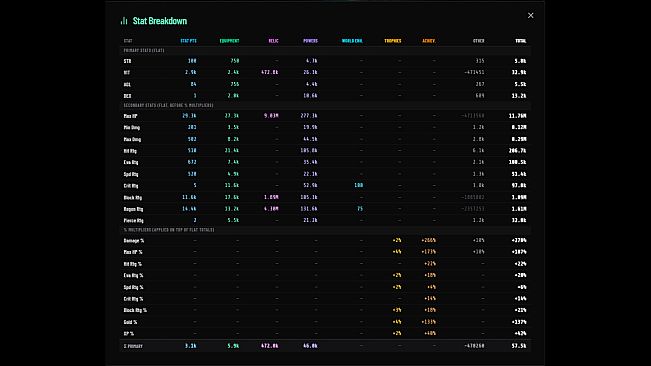The width and height of the screenshot is (651, 366).
Task: Select the STR stat row label
Action: click(x=127, y=61)
